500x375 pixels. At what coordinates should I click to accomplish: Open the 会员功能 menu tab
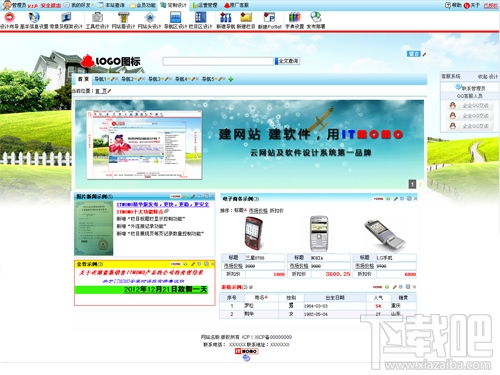point(143,5)
